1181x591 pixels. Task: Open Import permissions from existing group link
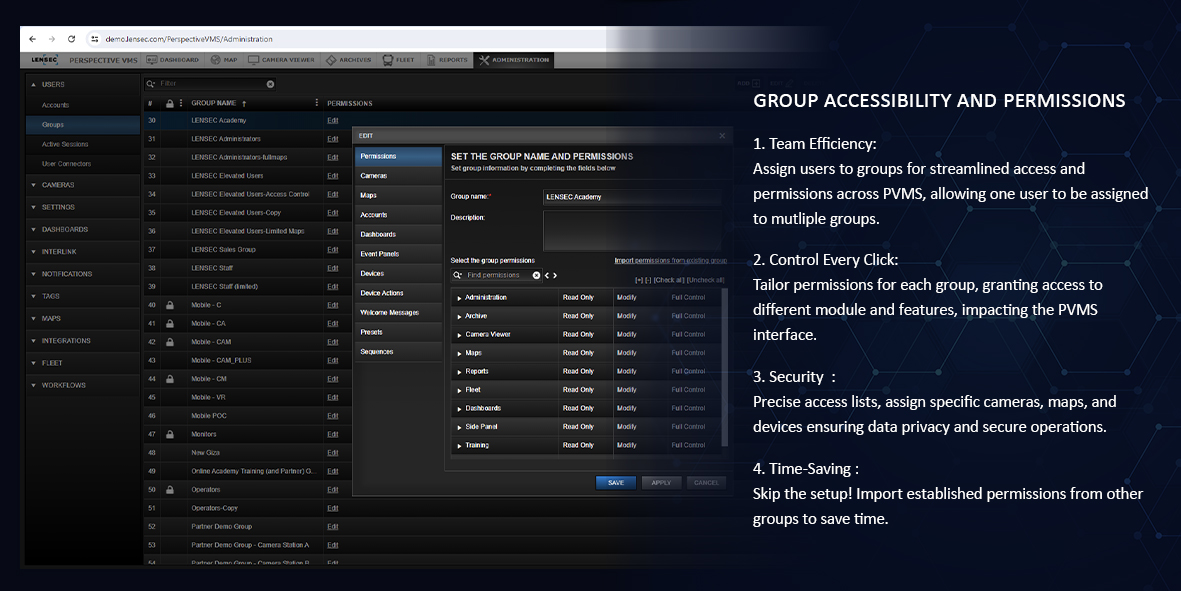[670, 261]
